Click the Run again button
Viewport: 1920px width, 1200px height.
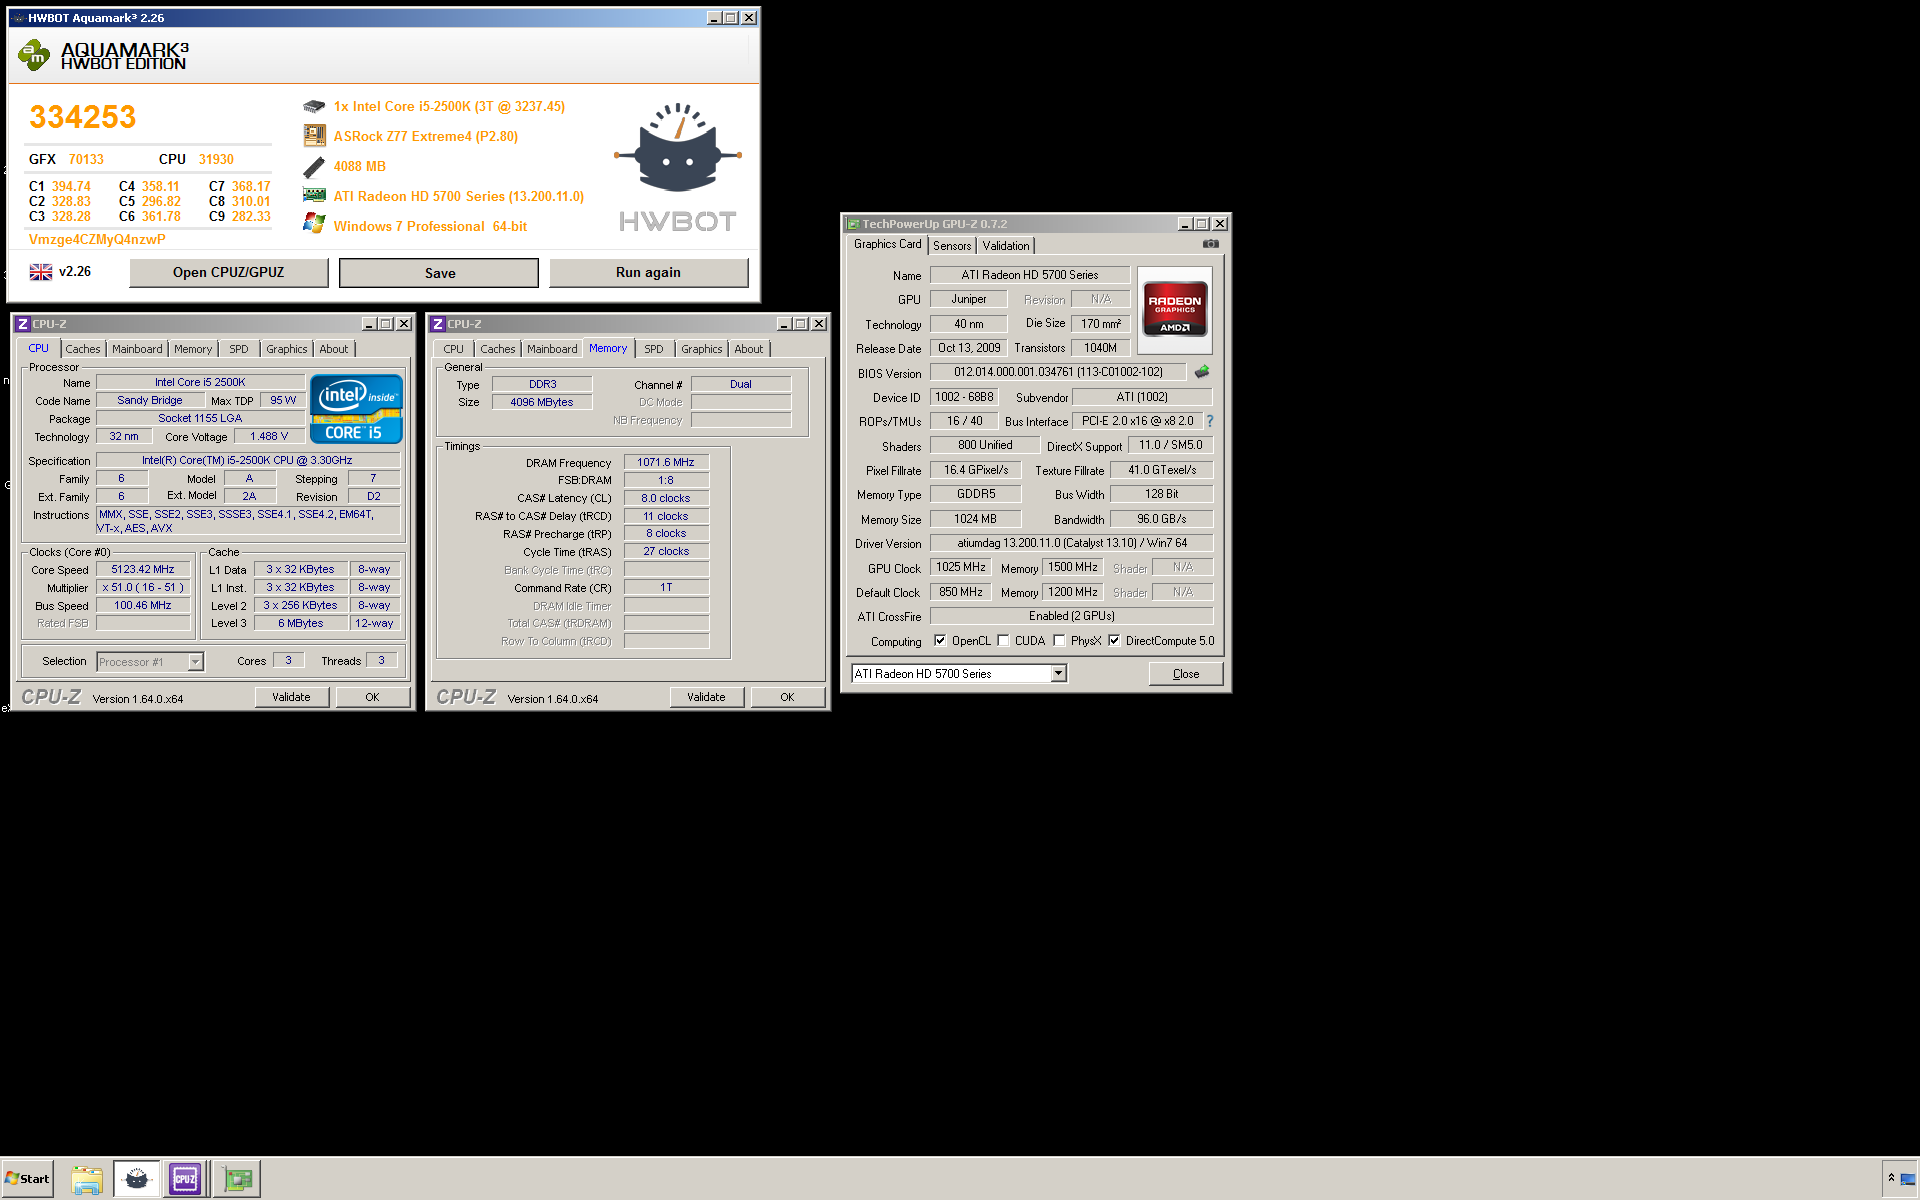point(648,272)
